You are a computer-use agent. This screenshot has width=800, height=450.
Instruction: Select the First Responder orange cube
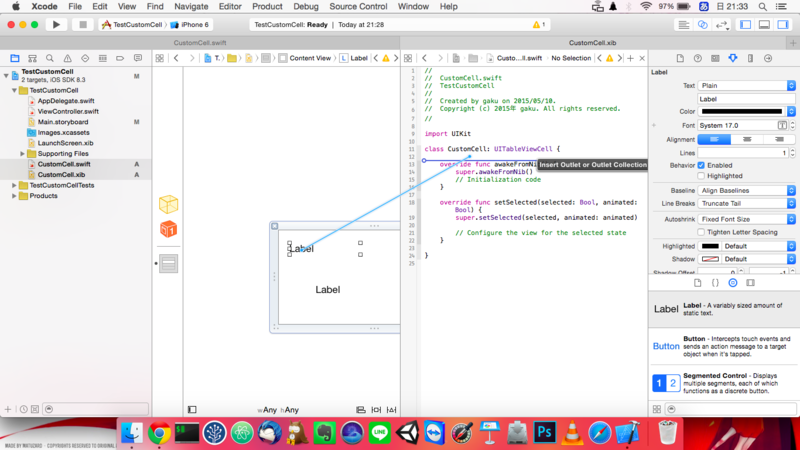point(168,229)
